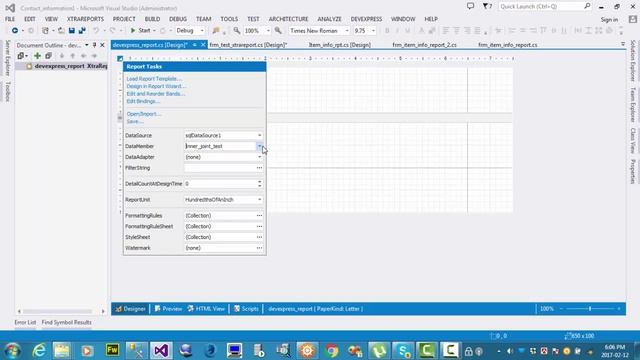The image size is (640, 360).
Task: Open the ARCHITECTURE menu
Action: pos(288,19)
